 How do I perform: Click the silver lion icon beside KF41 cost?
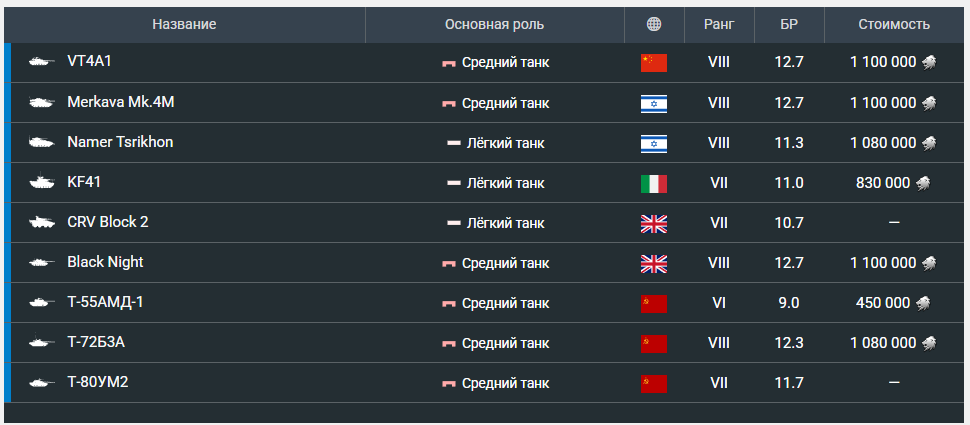pyautogui.click(x=926, y=183)
